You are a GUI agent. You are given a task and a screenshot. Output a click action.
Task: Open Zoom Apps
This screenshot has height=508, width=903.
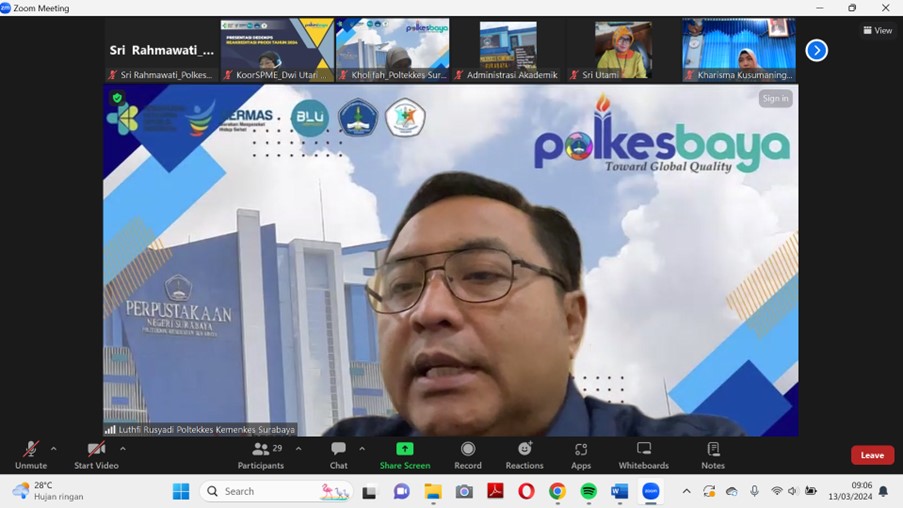point(580,455)
